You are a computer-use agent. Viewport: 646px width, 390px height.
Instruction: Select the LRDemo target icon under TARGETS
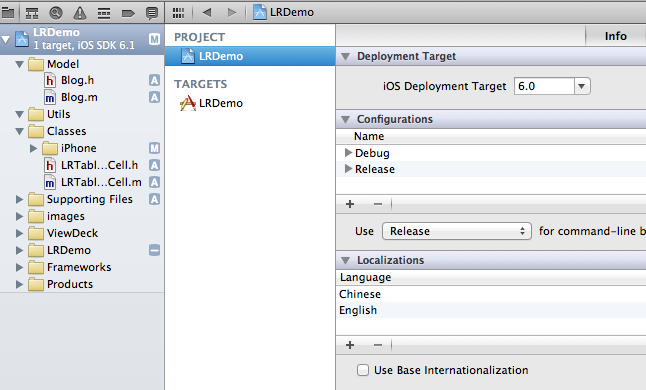pyautogui.click(x=187, y=103)
